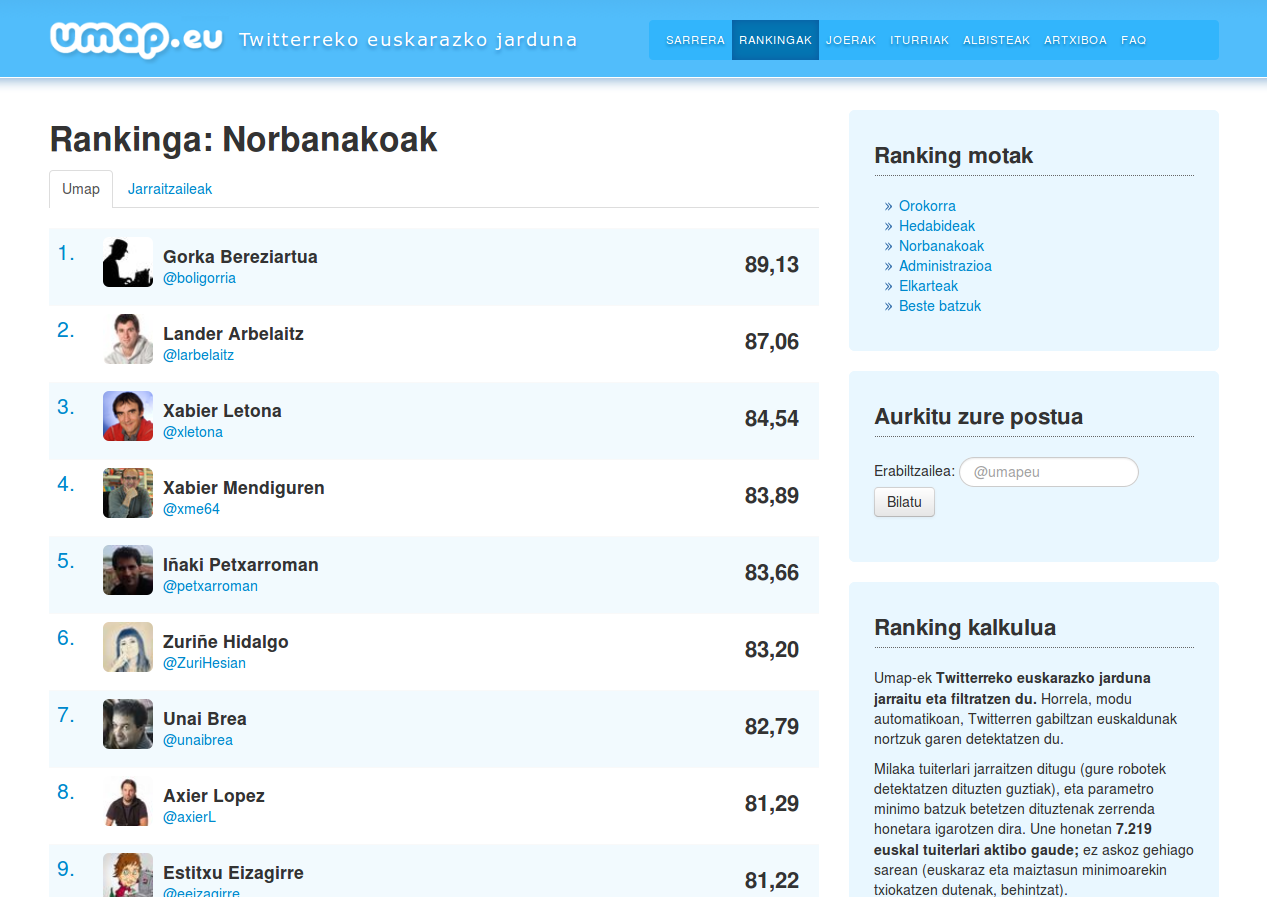Open the Hedabideak ranking link
This screenshot has width=1267, height=897.
click(x=937, y=226)
